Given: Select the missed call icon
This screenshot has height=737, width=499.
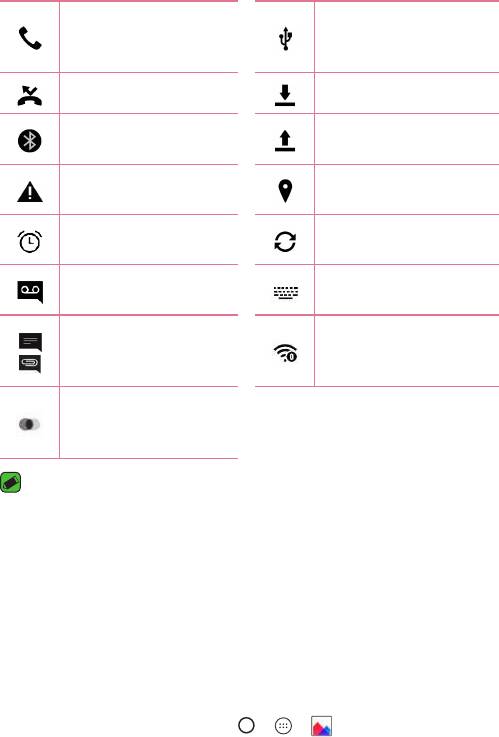Looking at the screenshot, I should [x=30, y=95].
